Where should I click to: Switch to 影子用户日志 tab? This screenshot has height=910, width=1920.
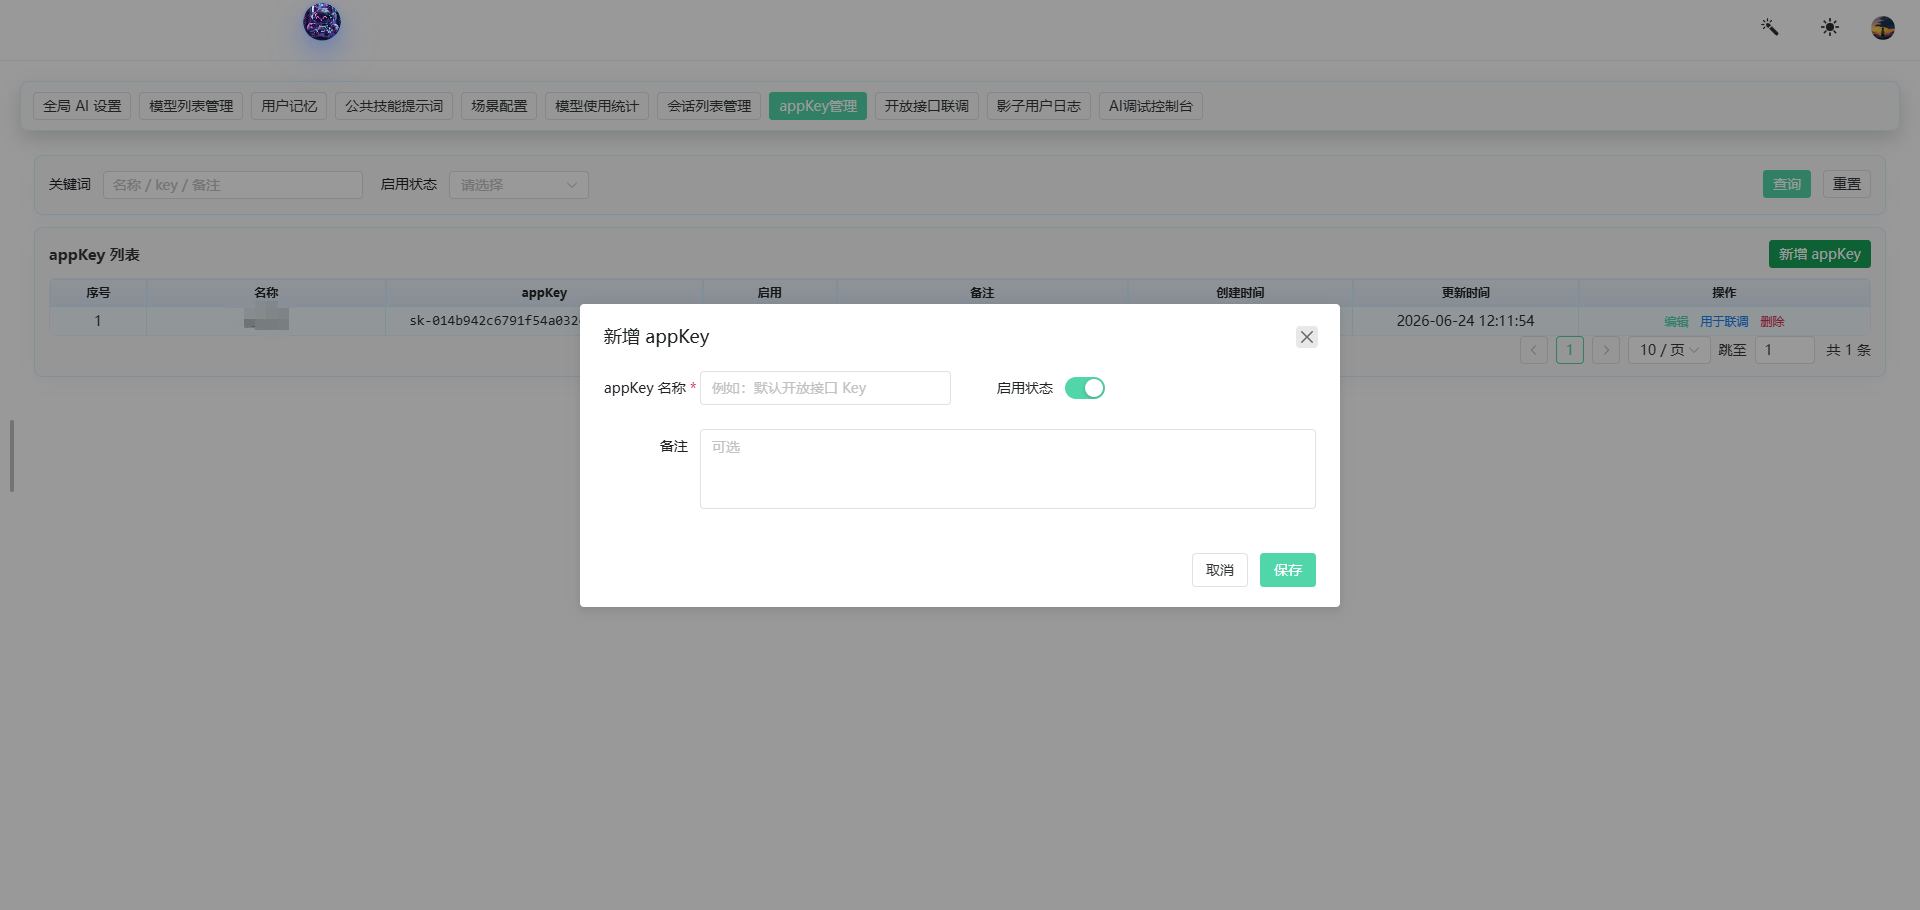click(x=1039, y=106)
